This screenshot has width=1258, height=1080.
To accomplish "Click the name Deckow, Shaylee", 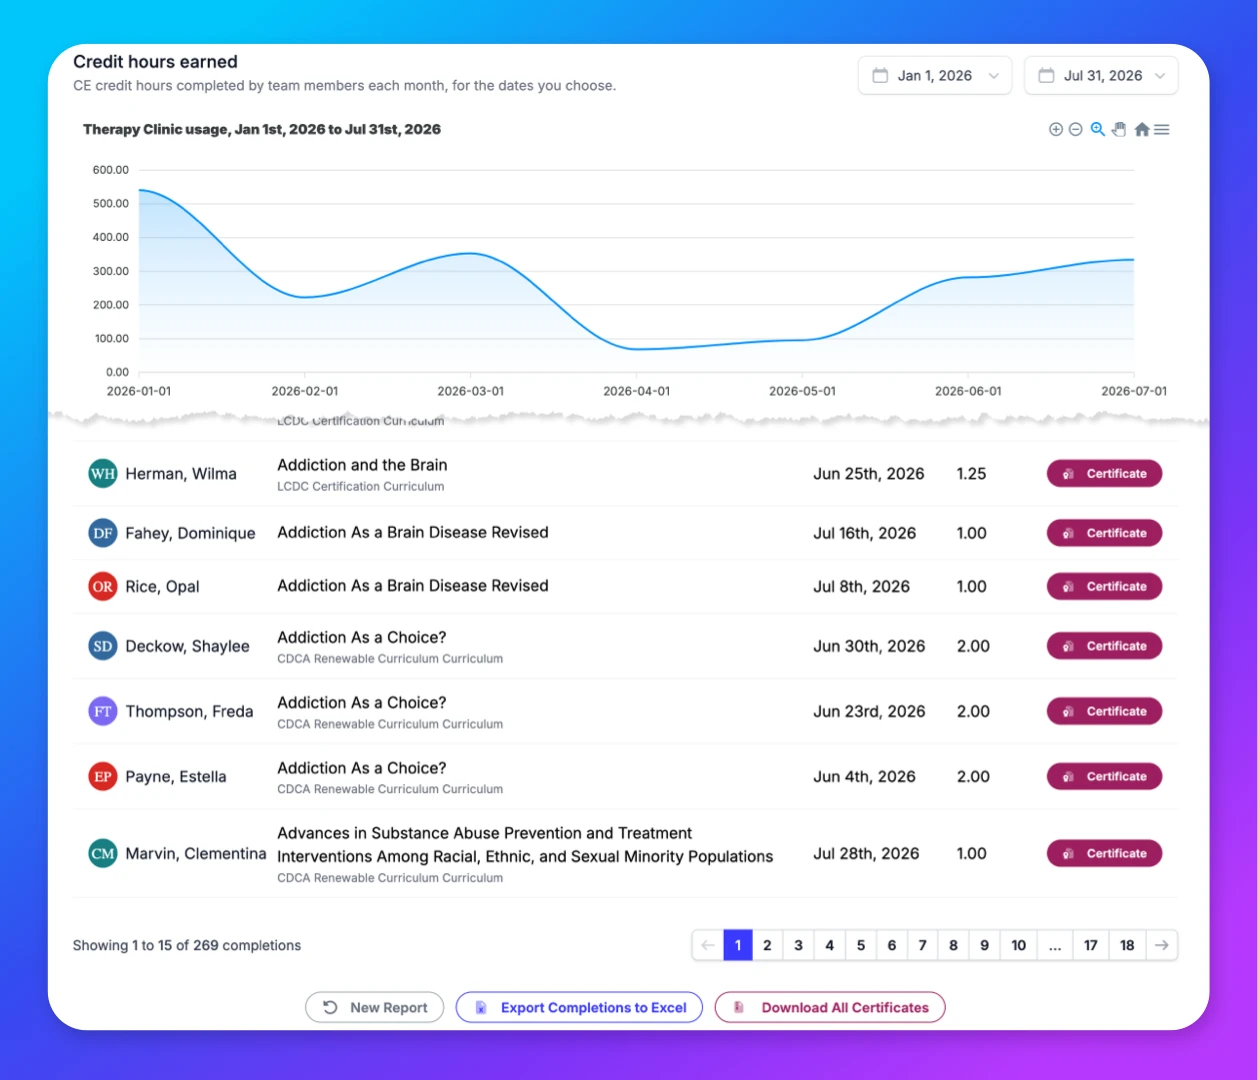I will tap(187, 646).
